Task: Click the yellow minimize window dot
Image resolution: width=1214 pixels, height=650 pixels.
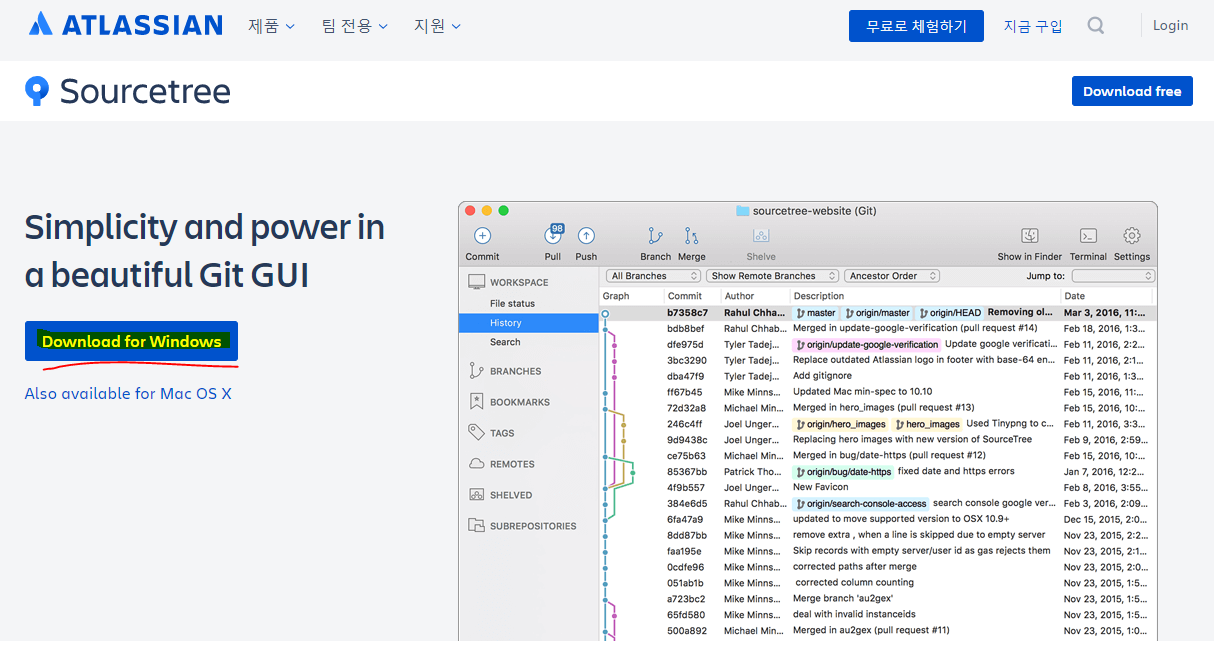Action: (487, 211)
